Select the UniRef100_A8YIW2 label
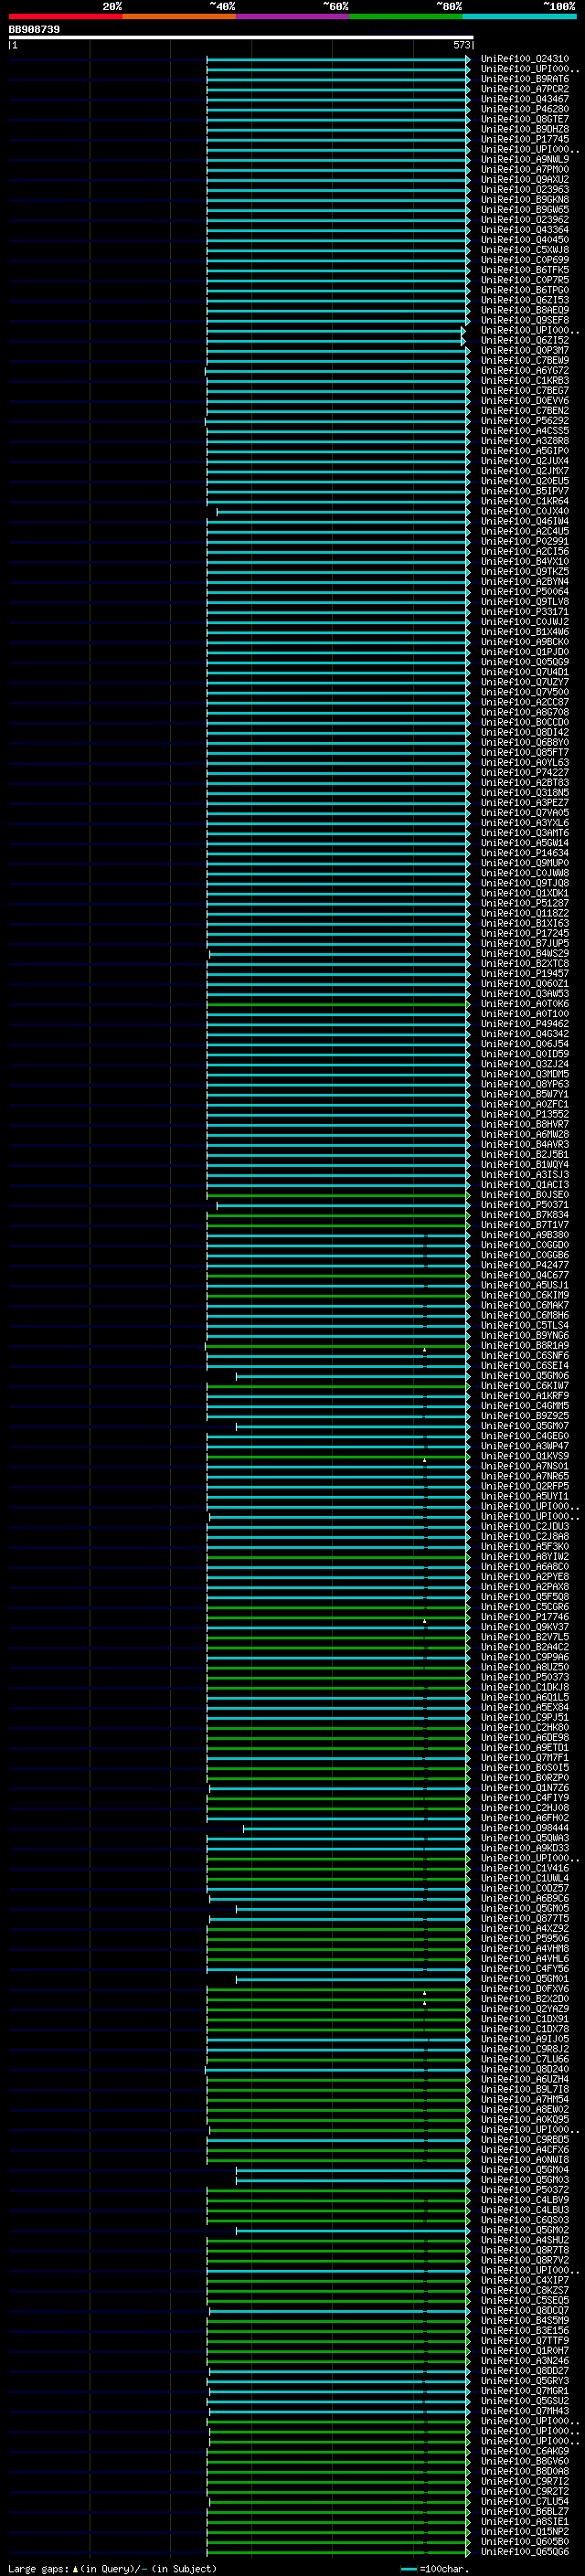 (525, 1557)
